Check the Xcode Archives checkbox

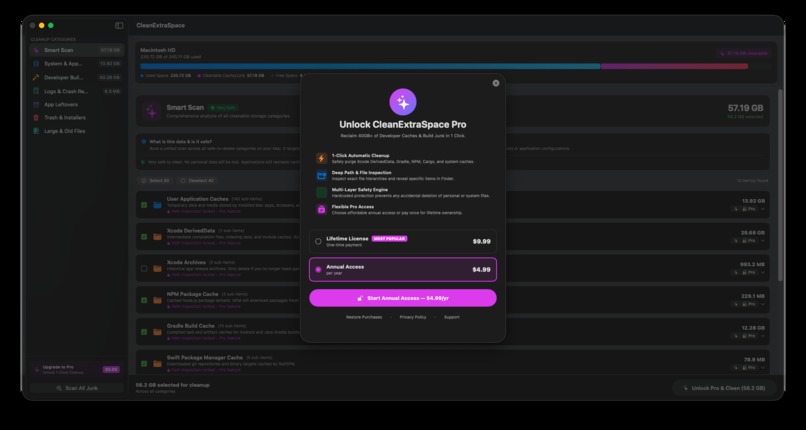144,268
